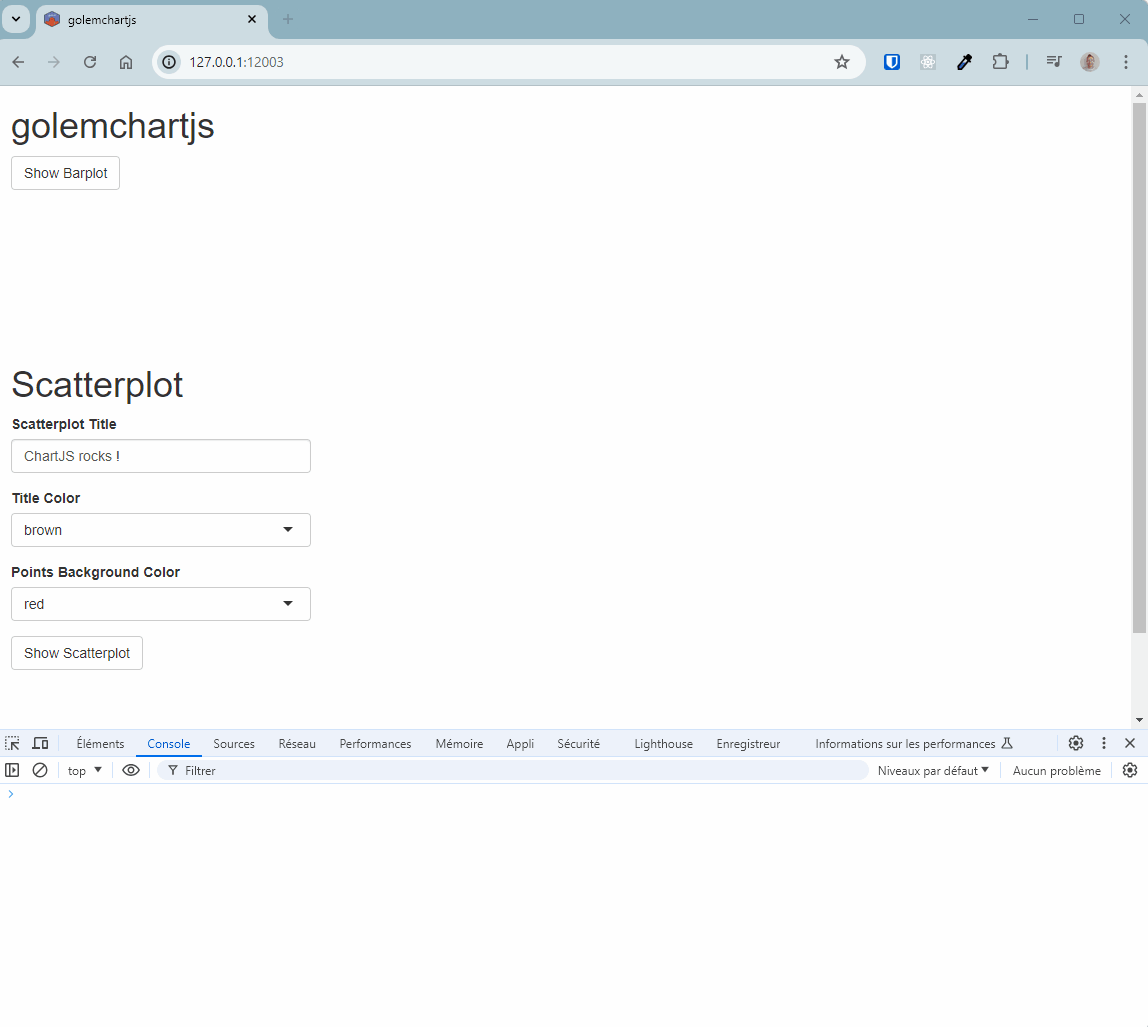The image size is (1148, 1027).
Task: Focus the Scatterplot Title input field
Action: (161, 456)
